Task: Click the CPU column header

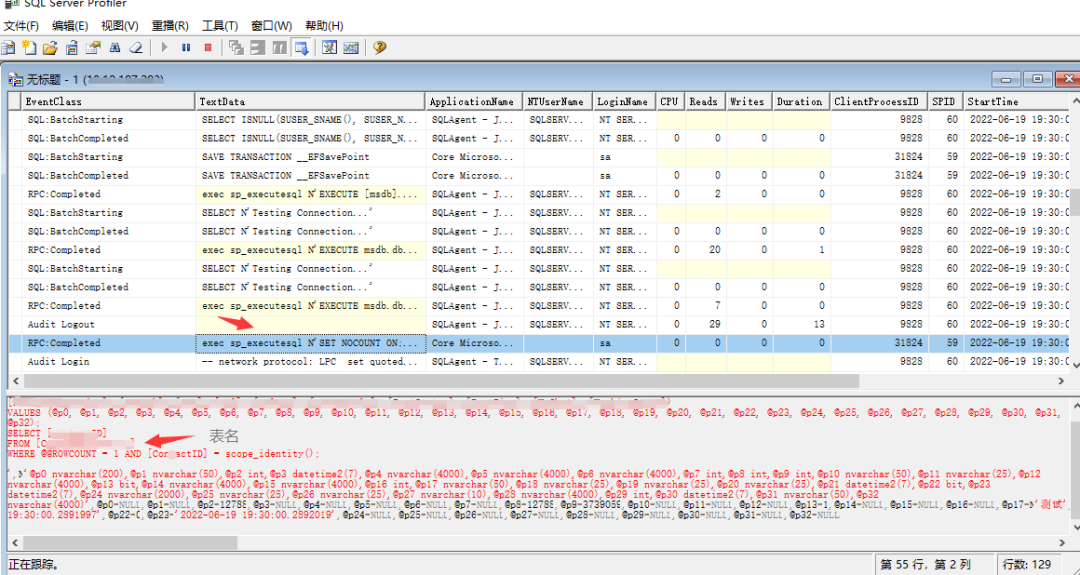Action: tap(670, 101)
